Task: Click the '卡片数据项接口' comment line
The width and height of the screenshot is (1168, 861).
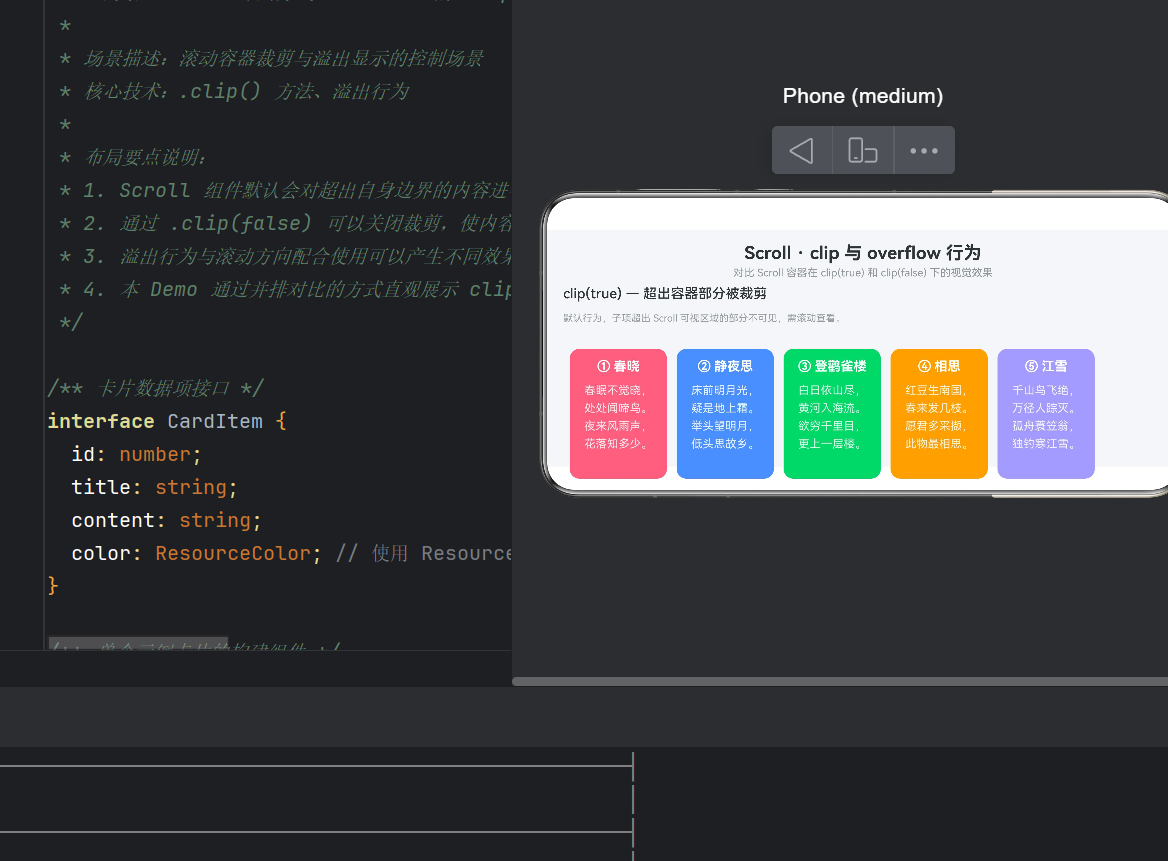Action: coord(156,388)
